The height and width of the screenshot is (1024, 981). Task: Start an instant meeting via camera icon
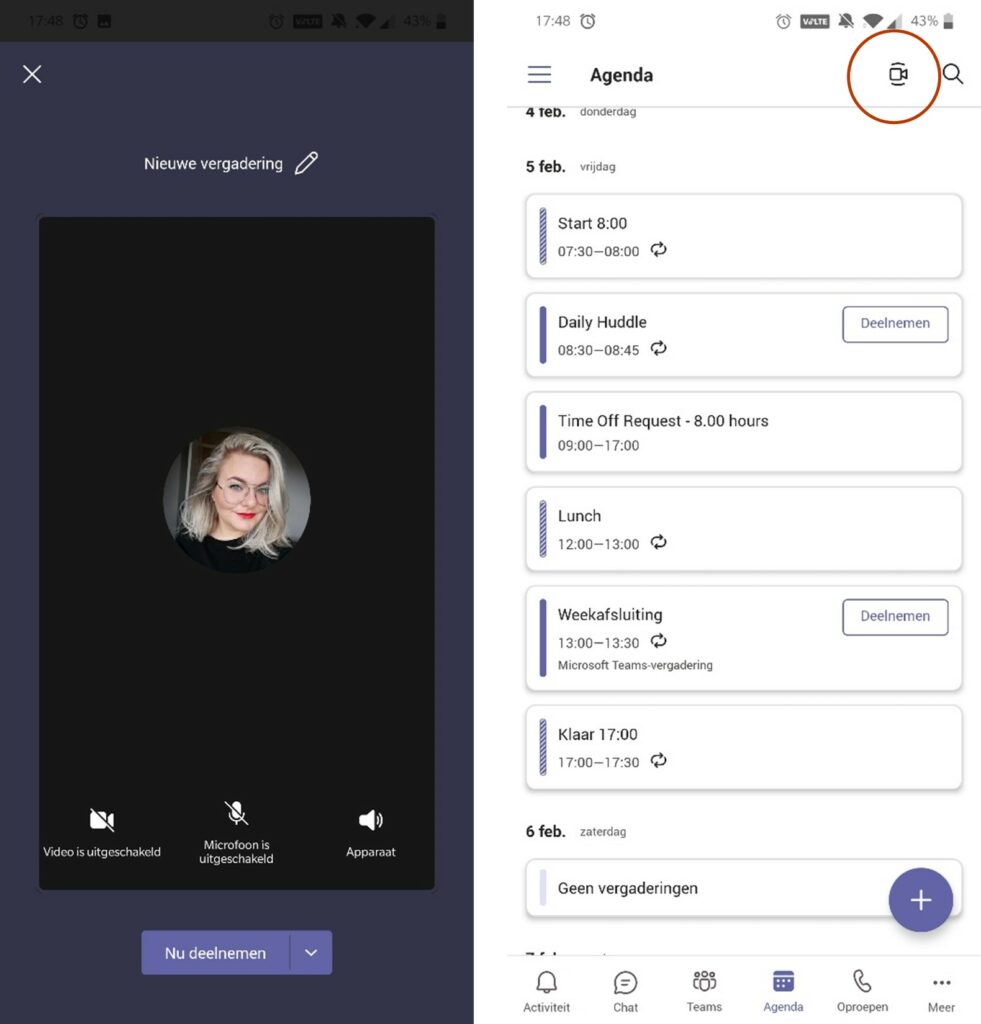[898, 74]
